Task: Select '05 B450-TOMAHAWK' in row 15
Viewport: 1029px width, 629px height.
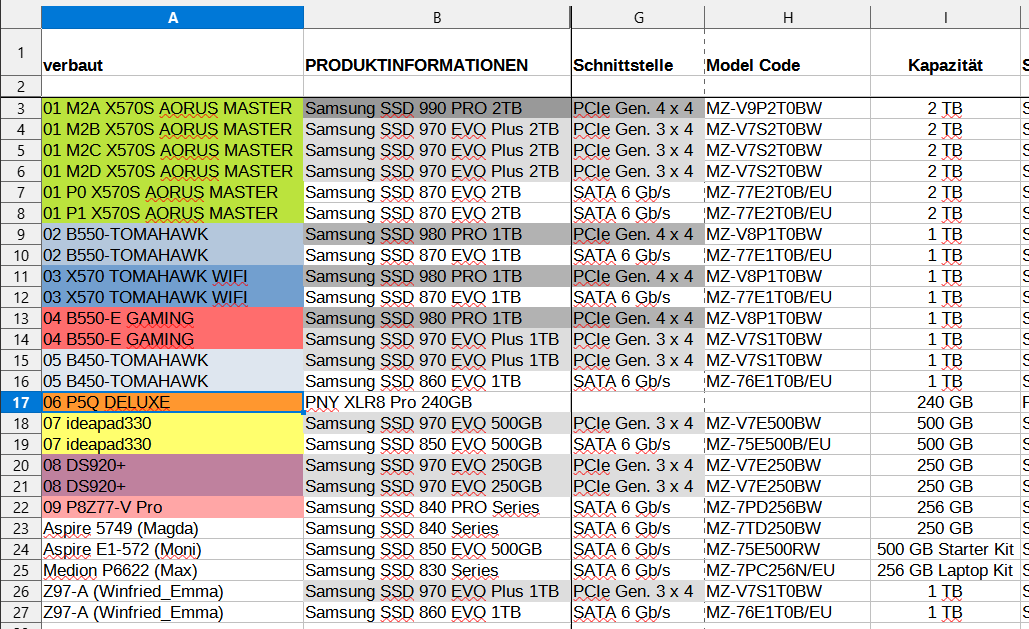Action: pyautogui.click(x=173, y=360)
